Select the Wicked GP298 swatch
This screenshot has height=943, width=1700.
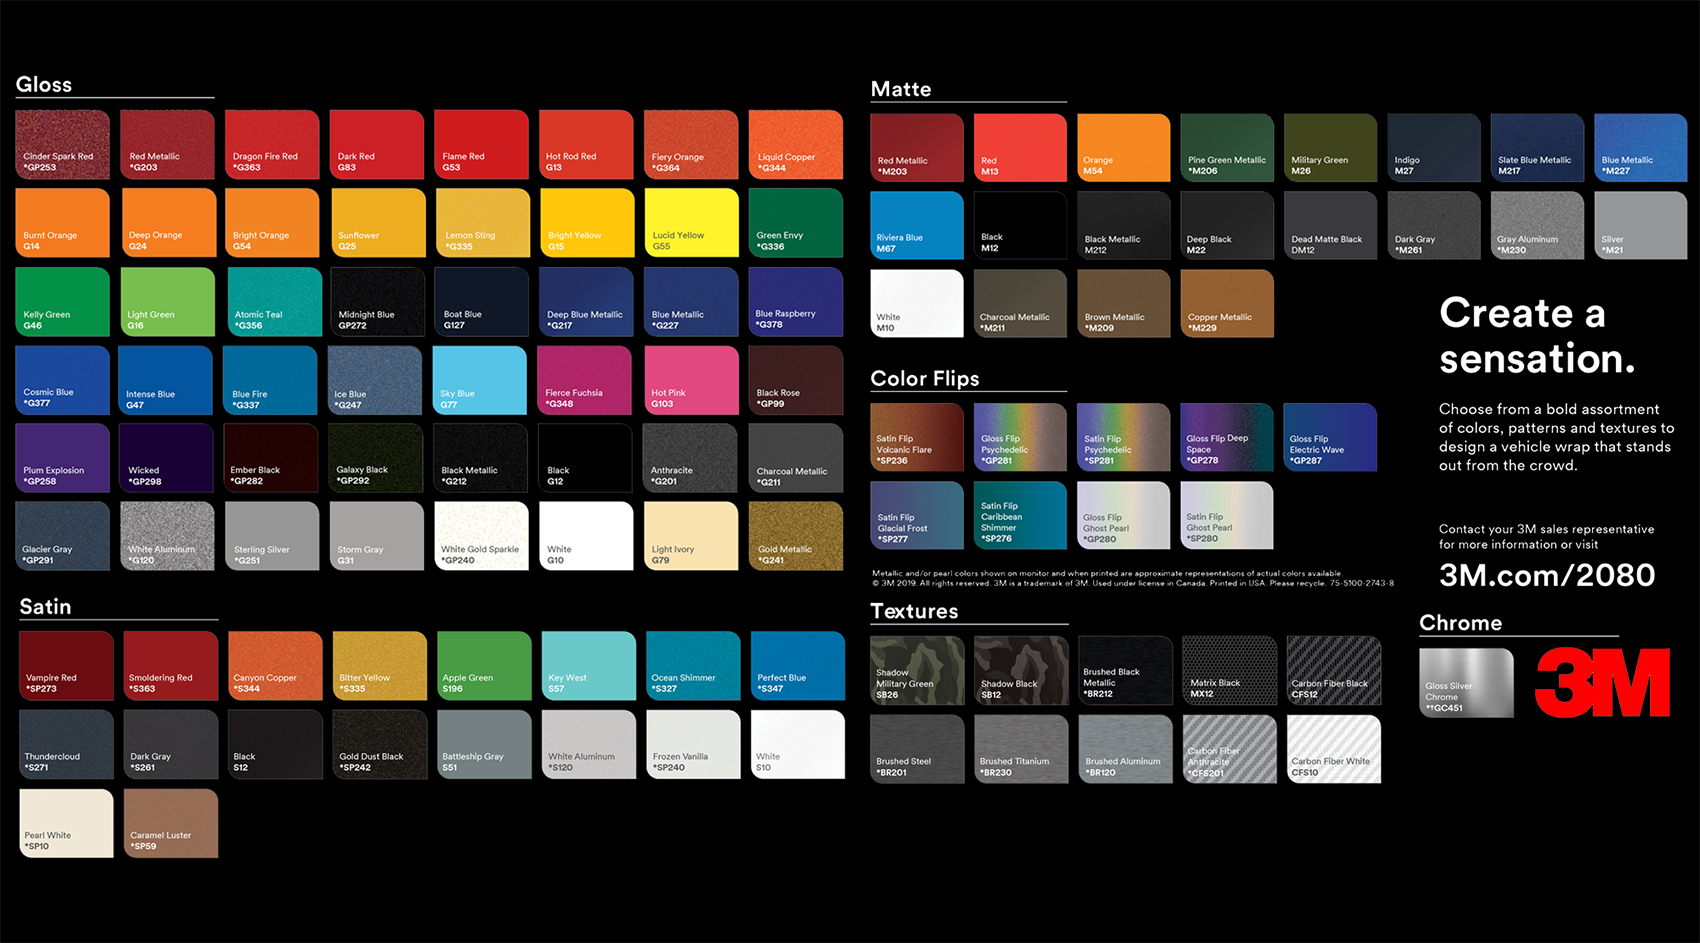click(x=166, y=458)
